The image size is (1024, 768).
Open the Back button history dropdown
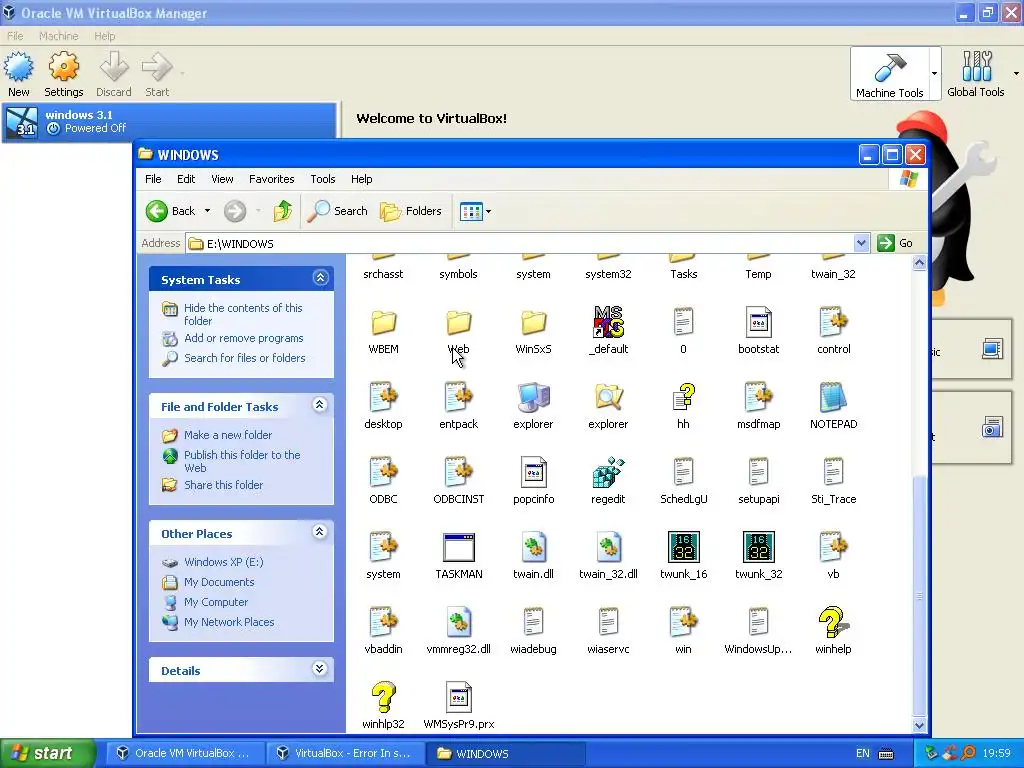point(207,211)
